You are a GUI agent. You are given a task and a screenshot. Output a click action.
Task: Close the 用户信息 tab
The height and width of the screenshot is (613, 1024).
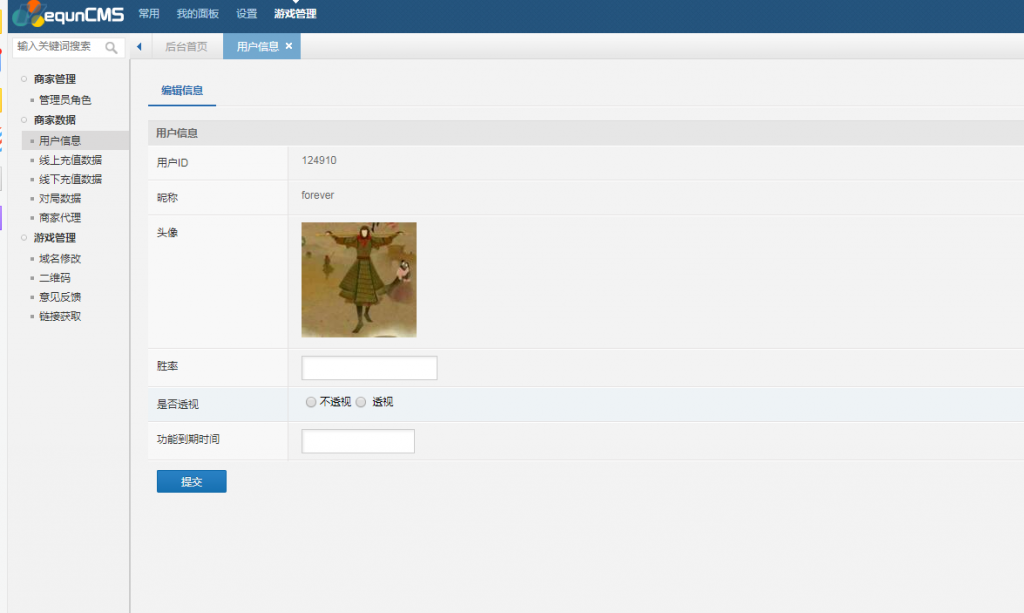pyautogui.click(x=289, y=46)
